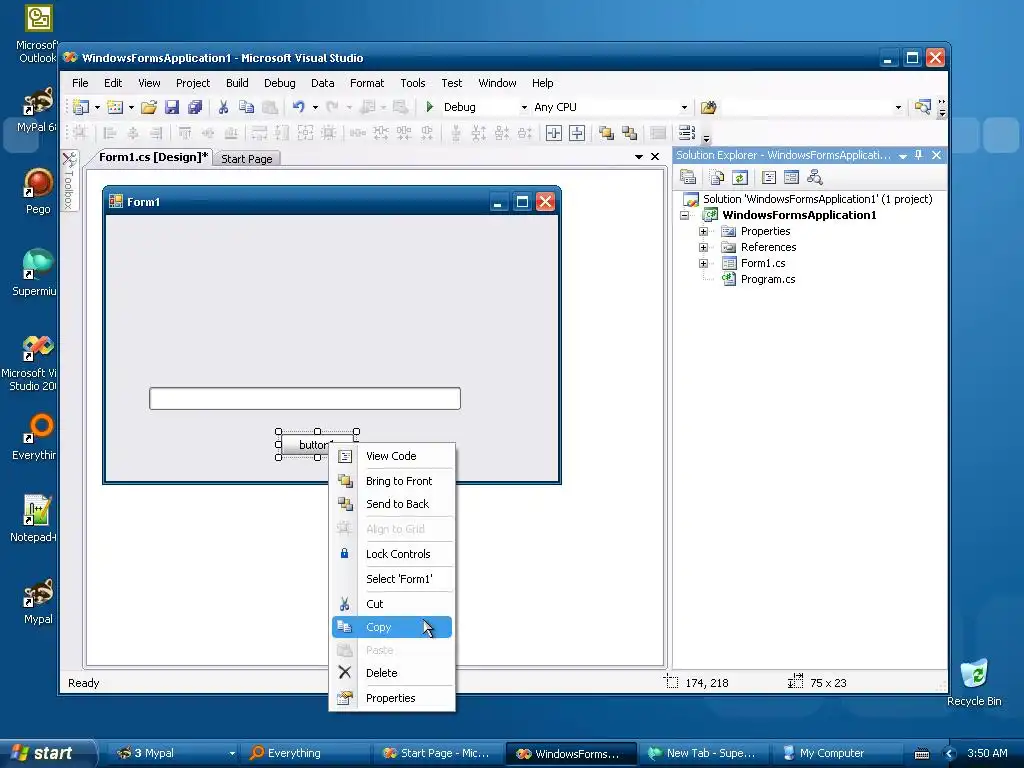Click the Send to Back layout toolbar icon
The image size is (1024, 768).
pyautogui.click(x=630, y=133)
